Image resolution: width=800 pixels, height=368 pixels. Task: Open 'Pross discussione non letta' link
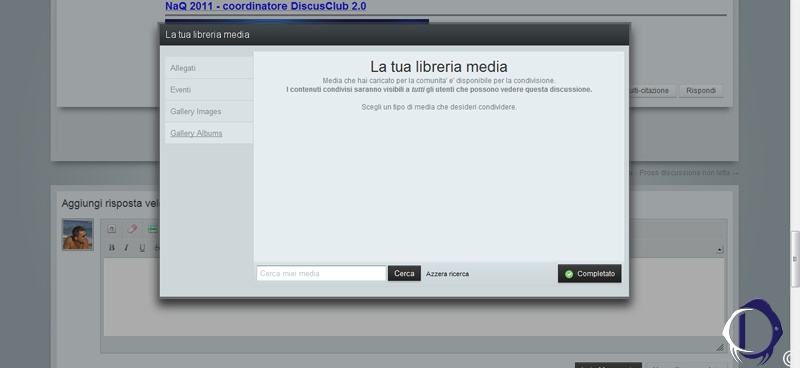click(x=689, y=173)
